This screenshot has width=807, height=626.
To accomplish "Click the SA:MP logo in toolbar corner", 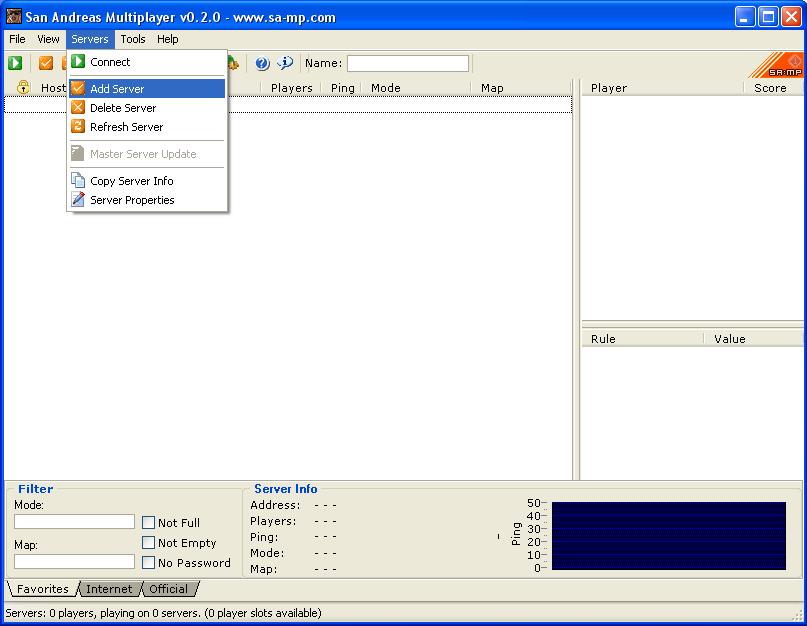I will [x=776, y=65].
